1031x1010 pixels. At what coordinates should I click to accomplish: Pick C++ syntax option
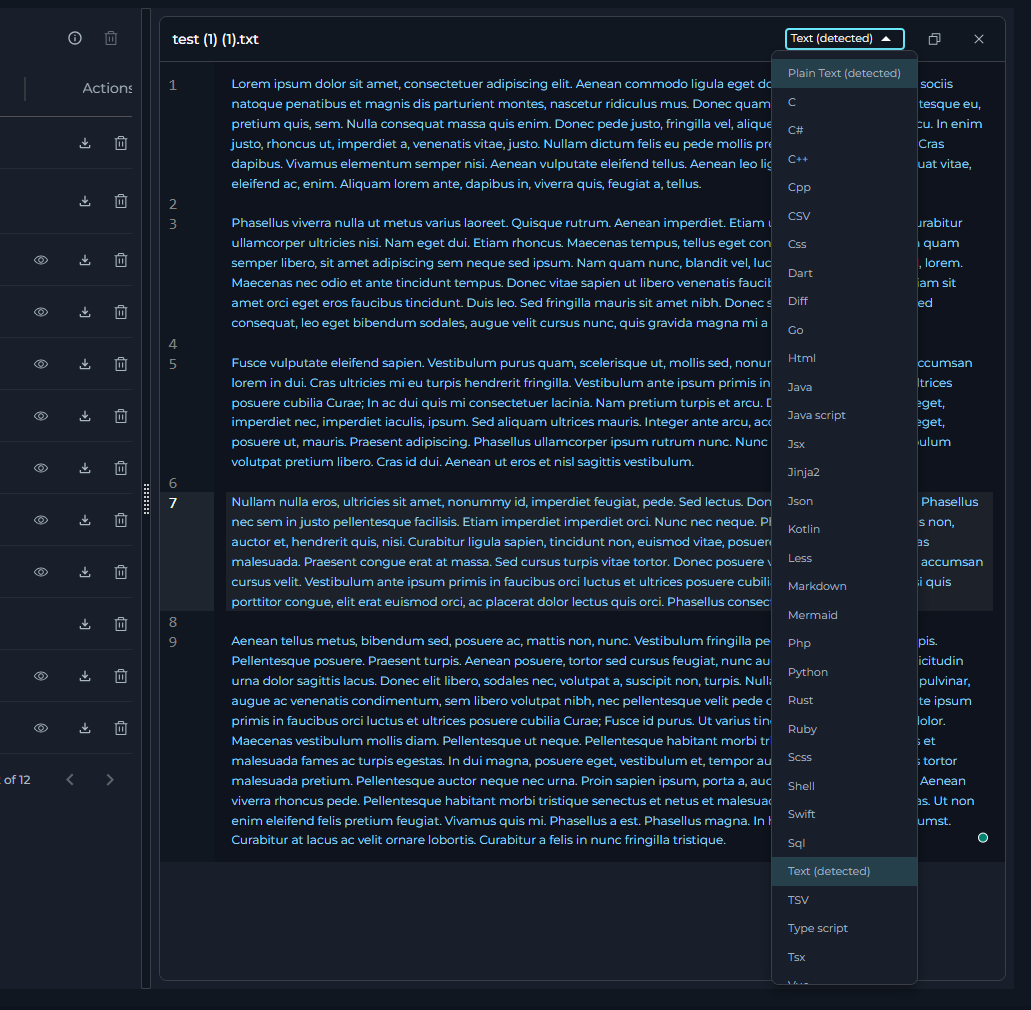click(x=844, y=158)
